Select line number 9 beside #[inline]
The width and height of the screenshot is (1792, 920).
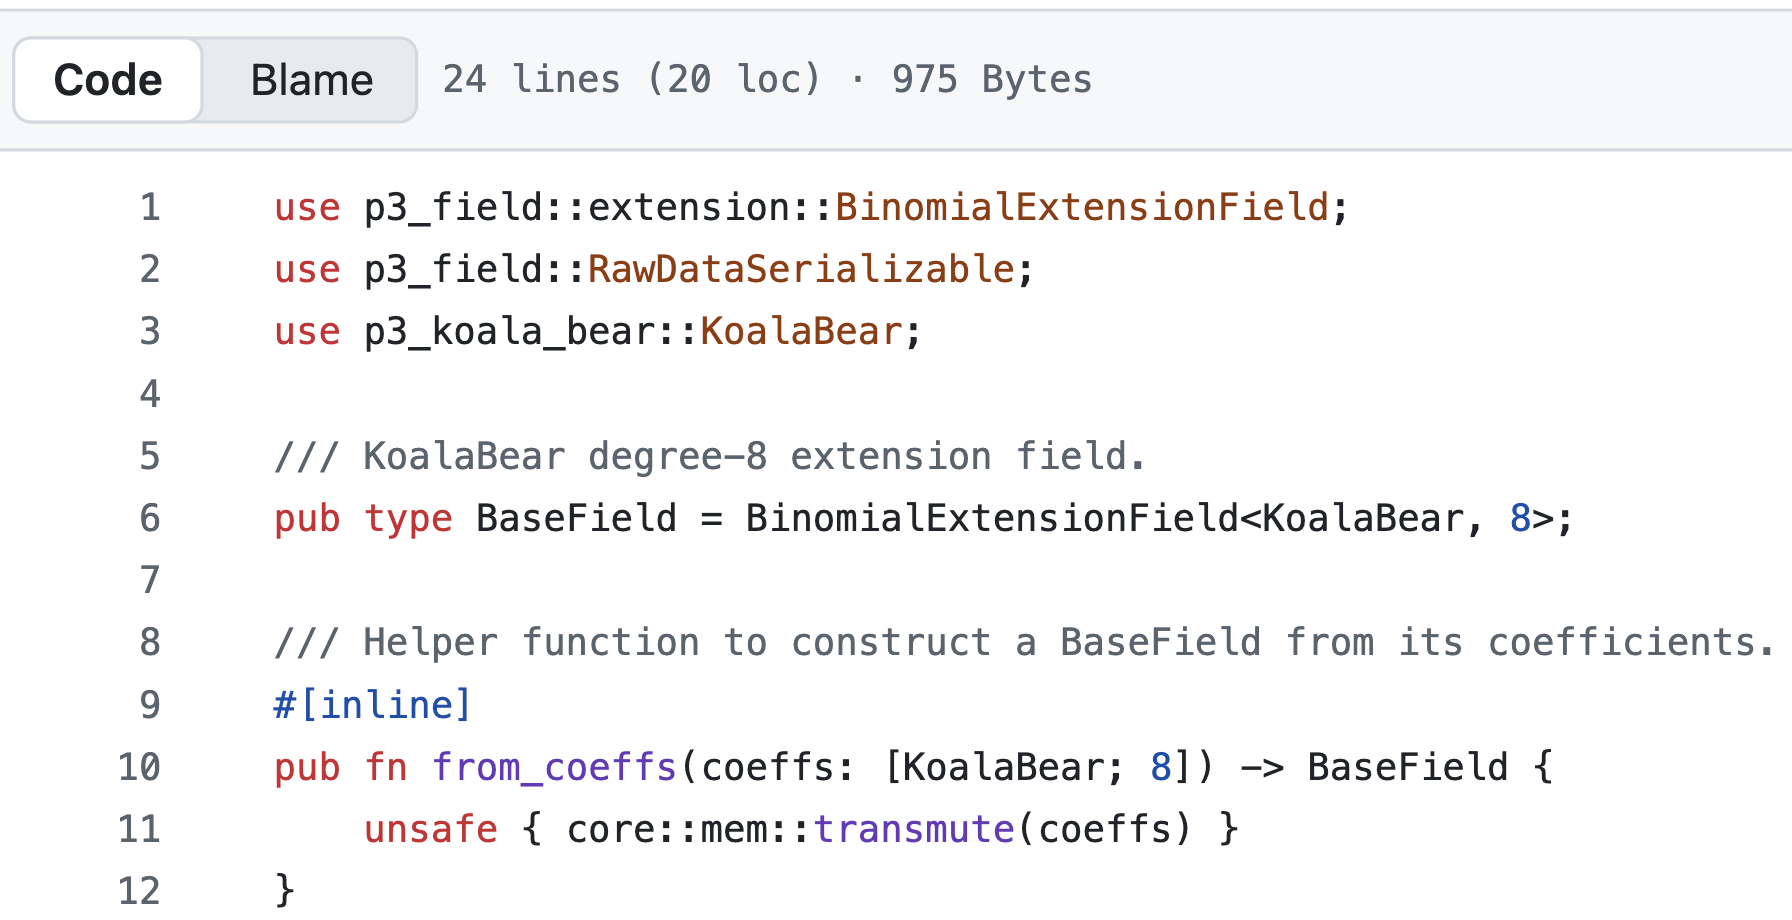pyautogui.click(x=150, y=705)
